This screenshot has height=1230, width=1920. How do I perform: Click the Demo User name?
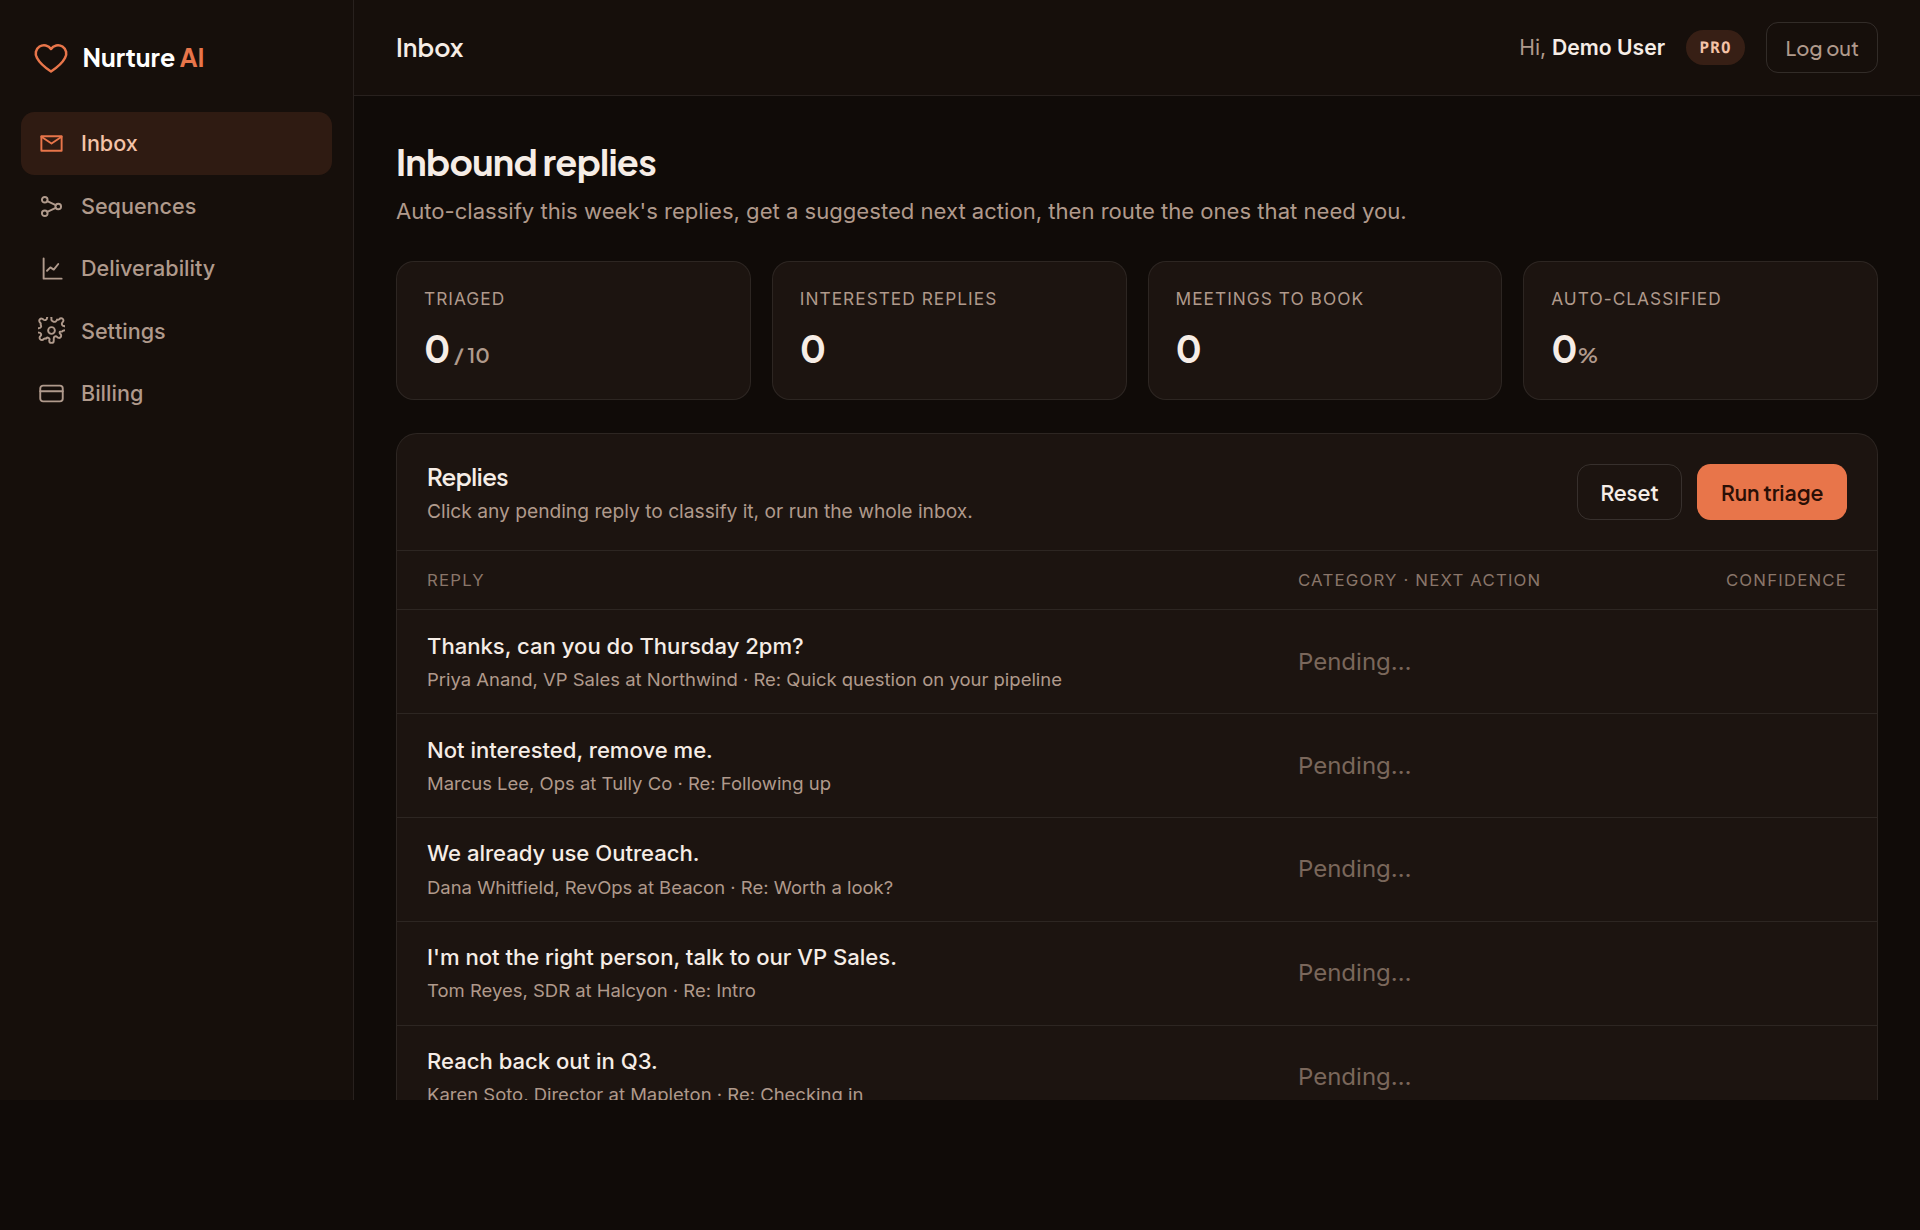tap(1608, 48)
